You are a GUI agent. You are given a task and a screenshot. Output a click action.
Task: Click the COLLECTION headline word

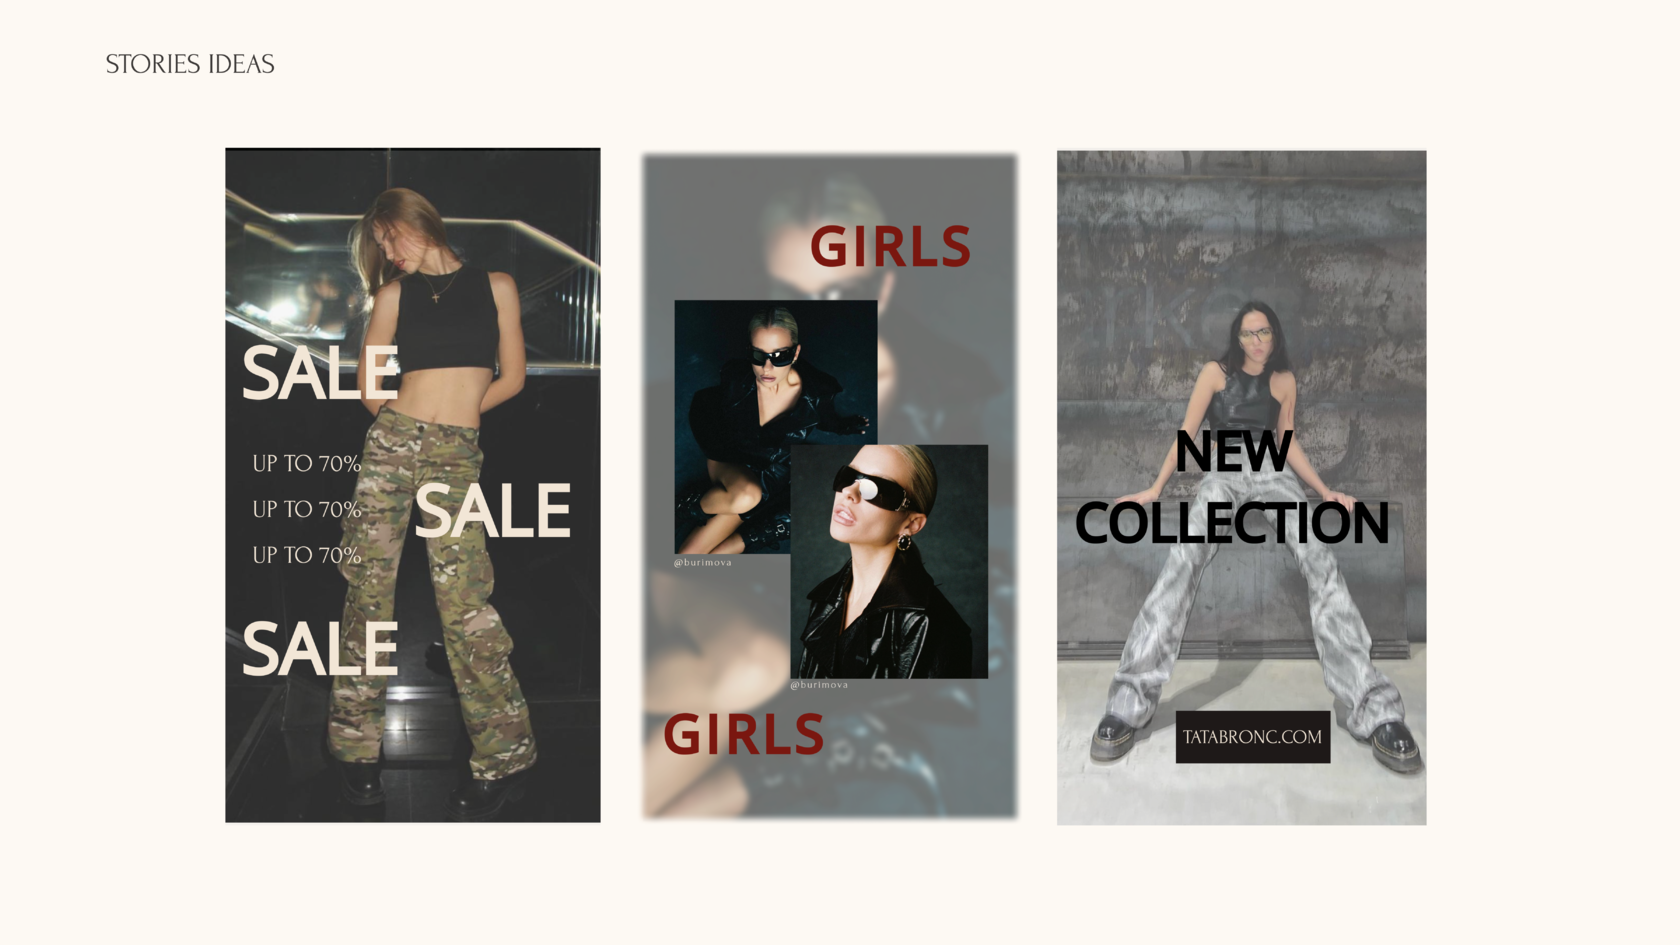tap(1232, 523)
